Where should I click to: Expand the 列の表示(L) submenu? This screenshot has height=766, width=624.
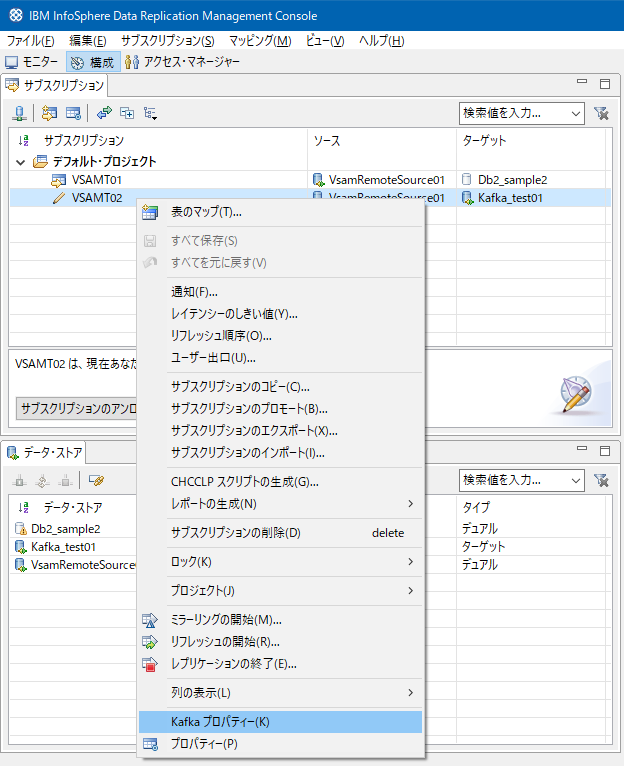tap(280, 693)
